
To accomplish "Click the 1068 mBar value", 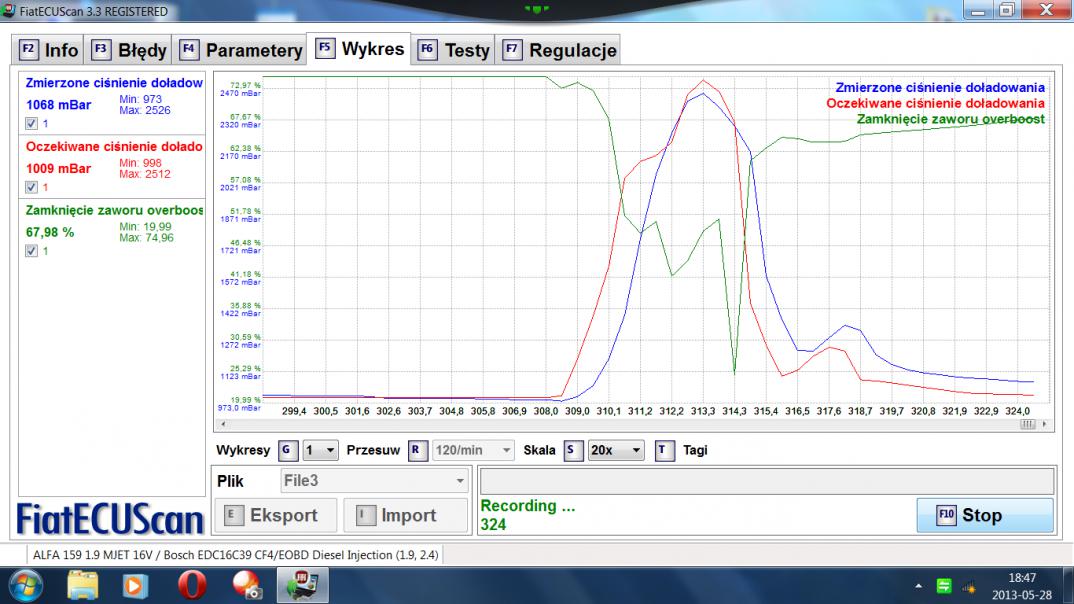I will (58, 105).
